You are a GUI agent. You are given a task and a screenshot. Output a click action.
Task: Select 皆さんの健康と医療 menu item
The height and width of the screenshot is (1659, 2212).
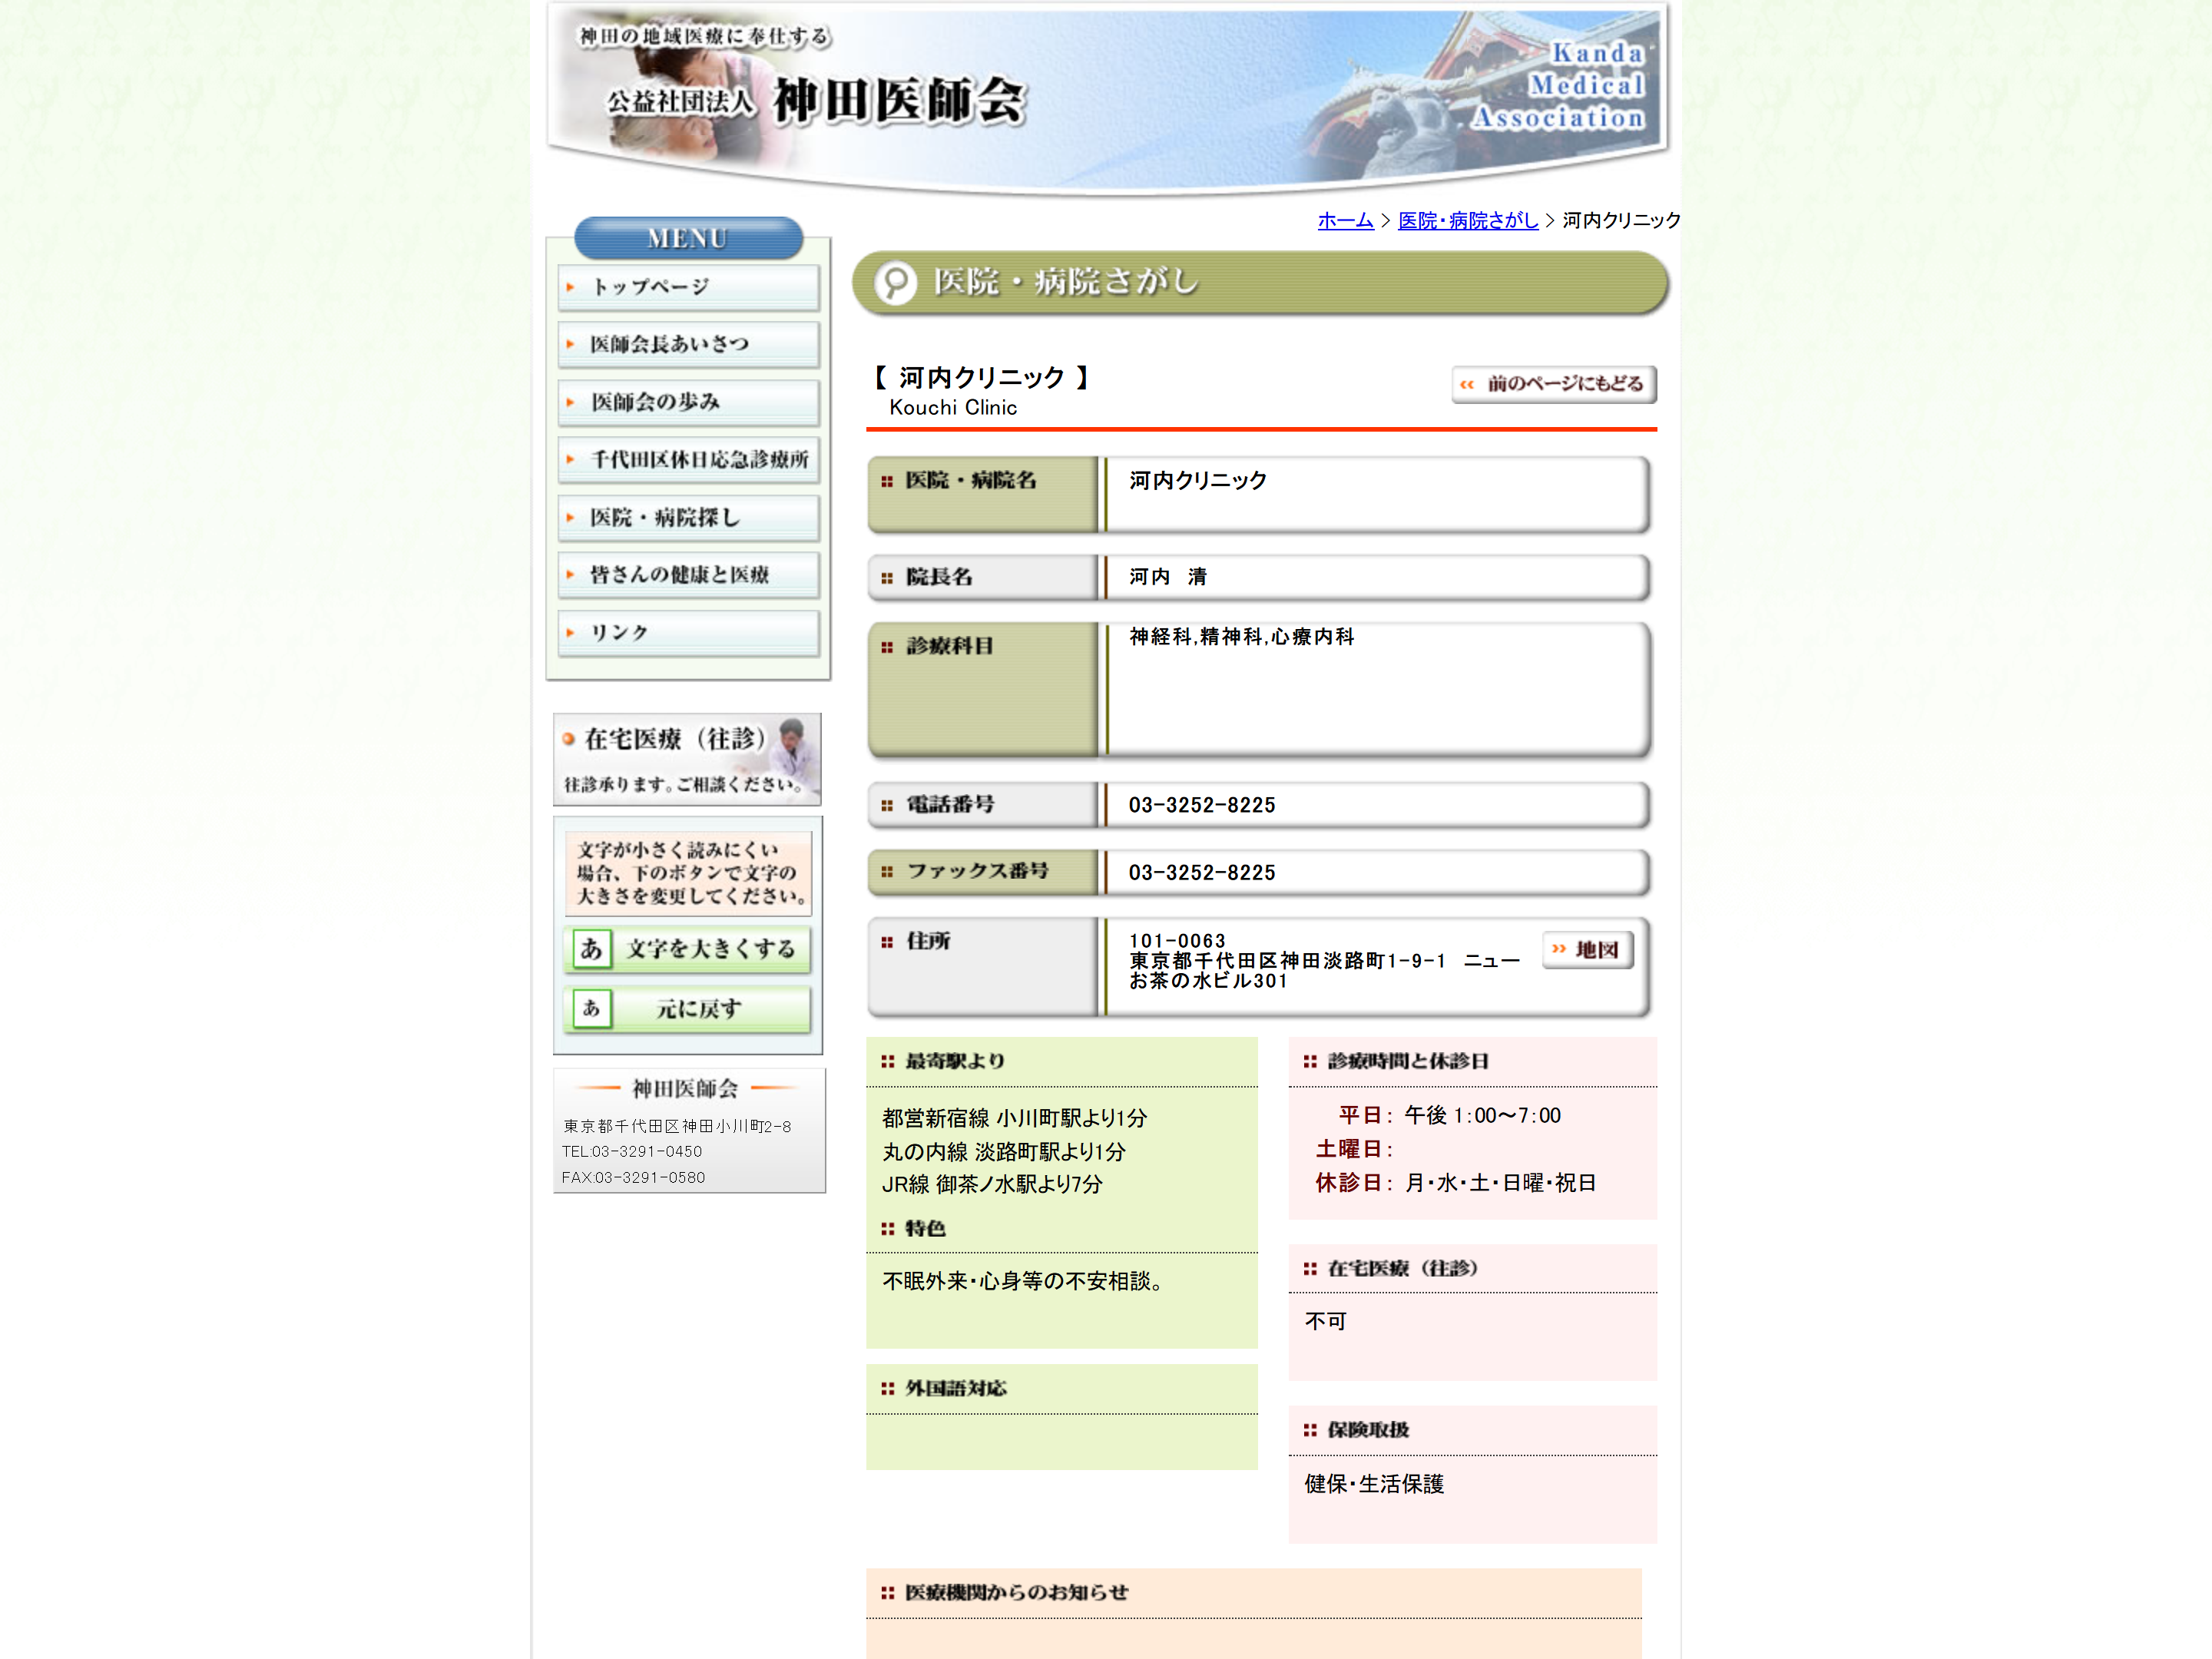coord(688,575)
